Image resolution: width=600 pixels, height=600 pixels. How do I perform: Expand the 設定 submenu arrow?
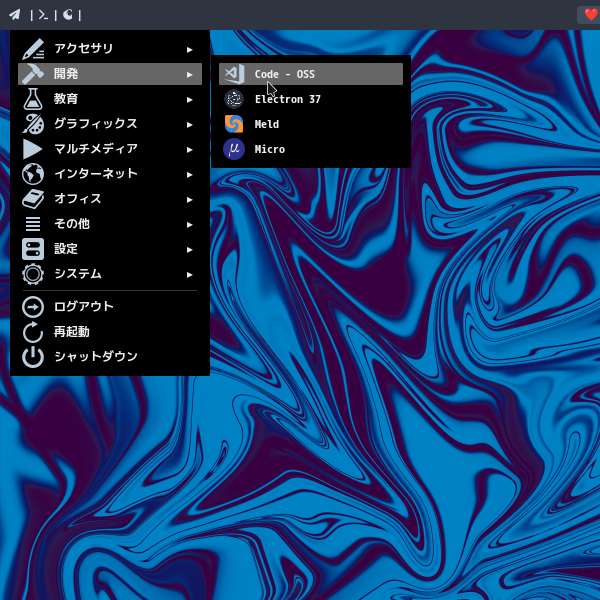189,249
